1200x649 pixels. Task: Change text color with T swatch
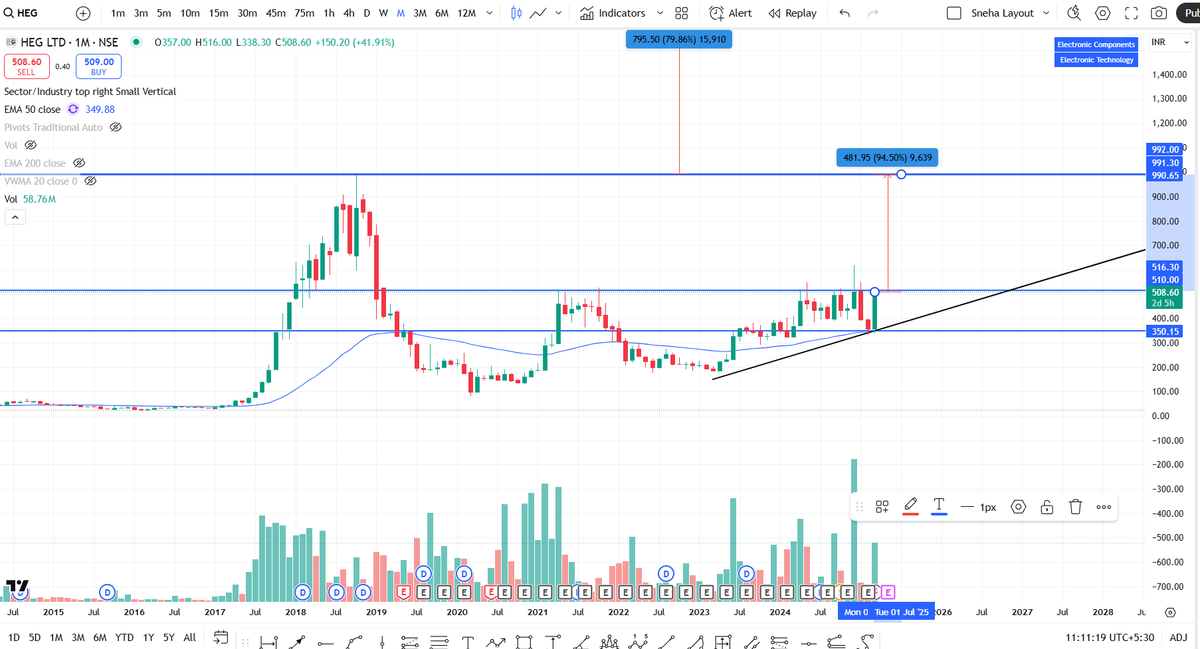coord(939,507)
